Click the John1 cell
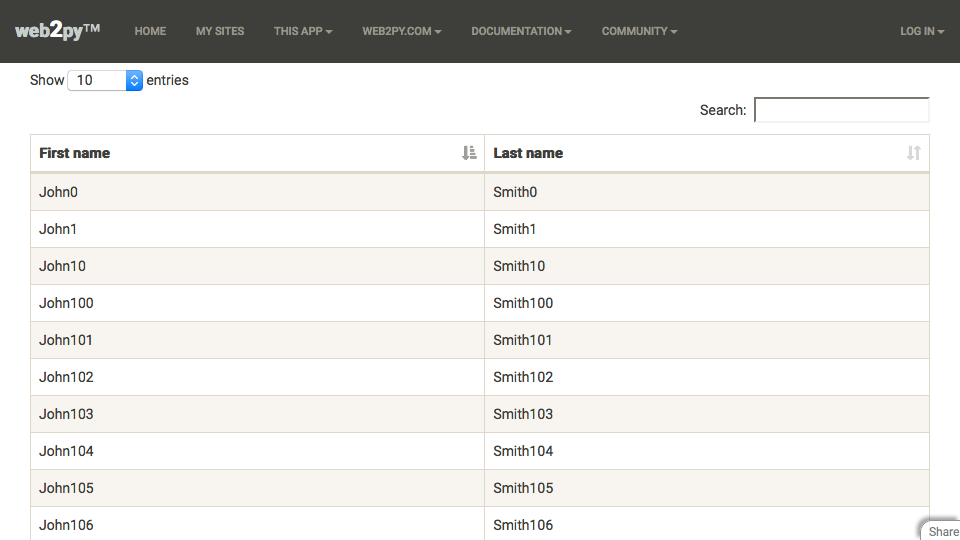Screen dimensions: 960x540 (x=257, y=229)
